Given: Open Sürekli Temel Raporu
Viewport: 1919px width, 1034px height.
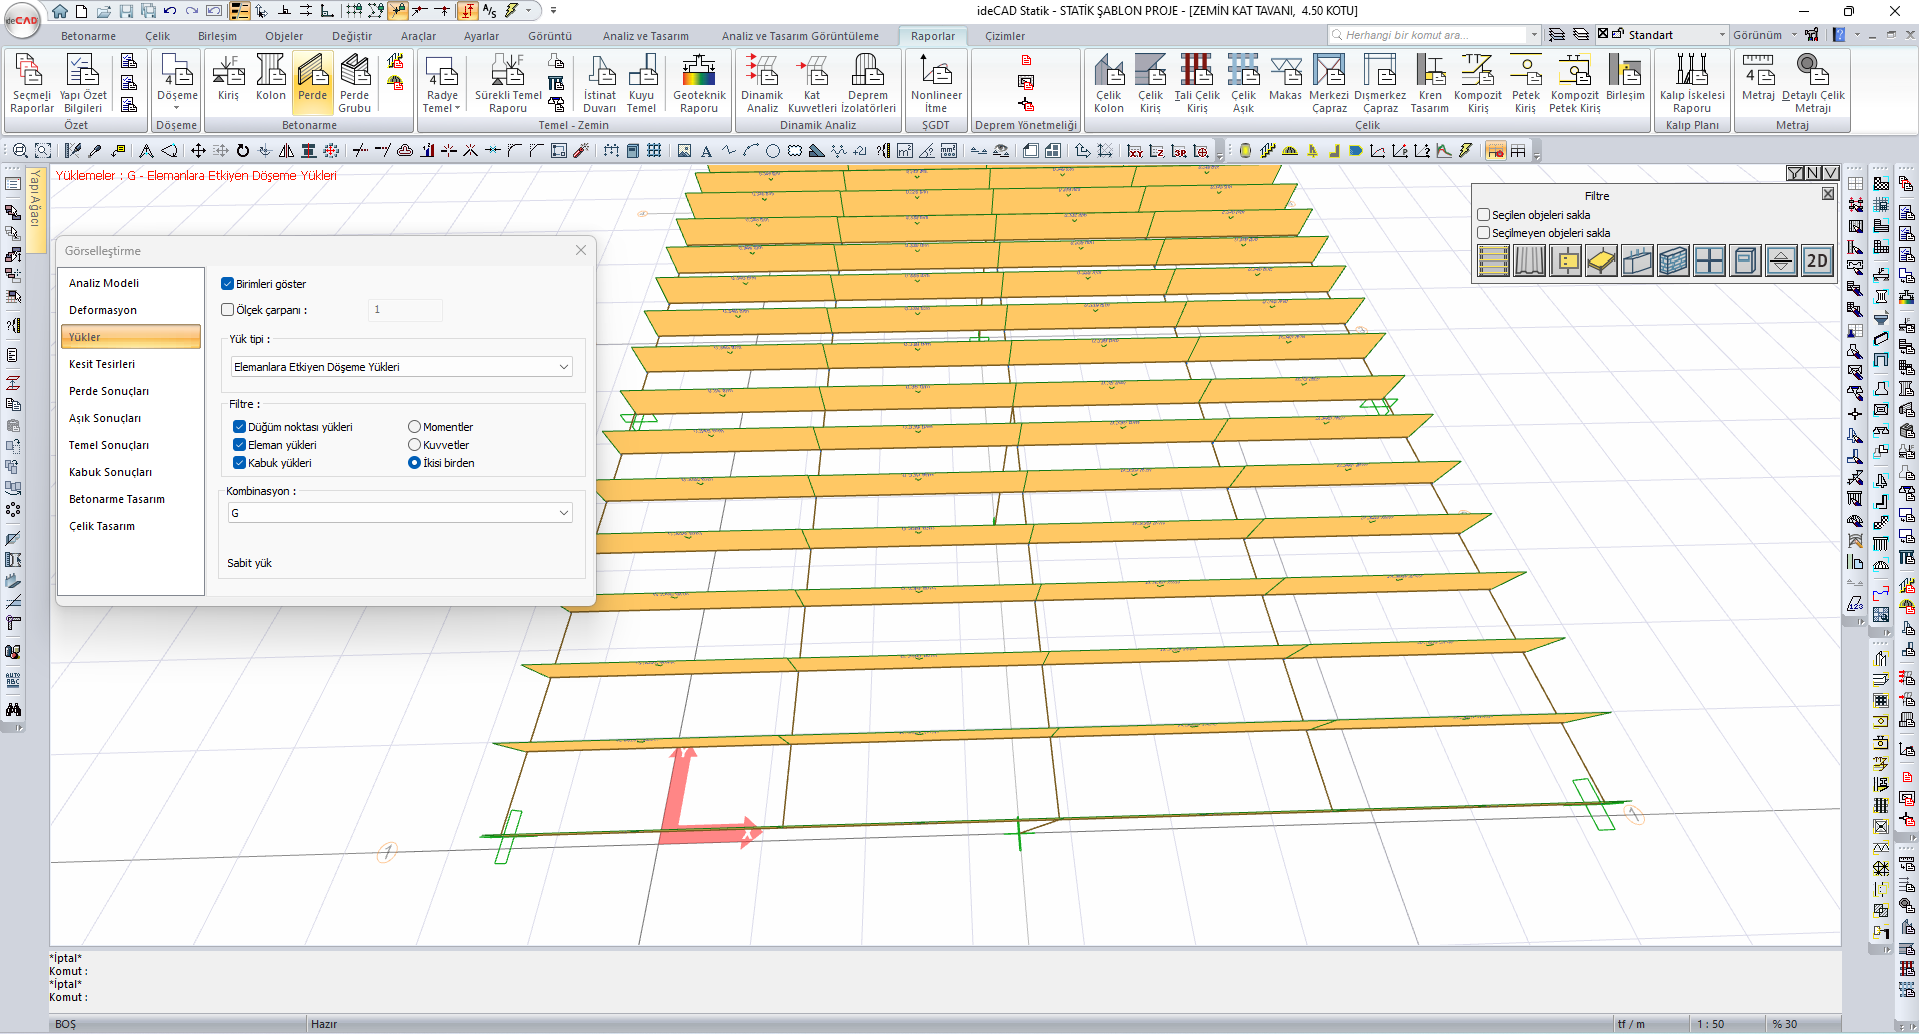Looking at the screenshot, I should [508, 83].
